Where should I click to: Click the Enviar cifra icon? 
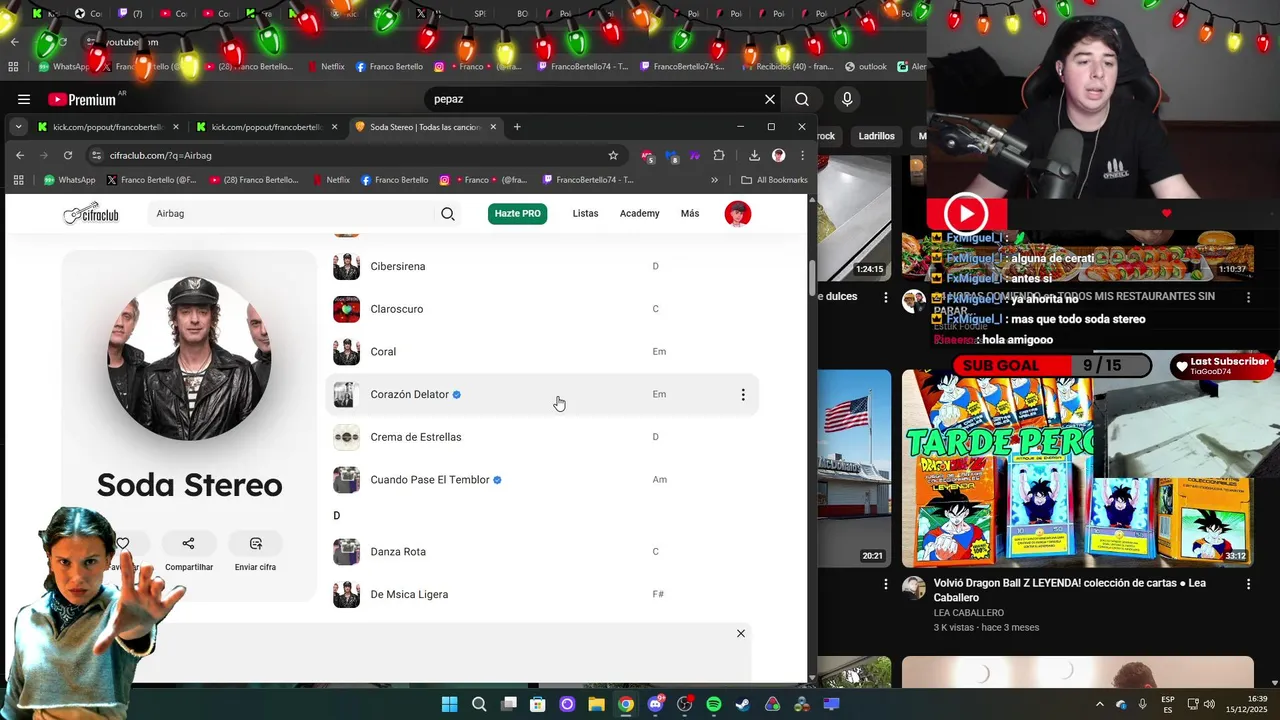click(x=256, y=544)
